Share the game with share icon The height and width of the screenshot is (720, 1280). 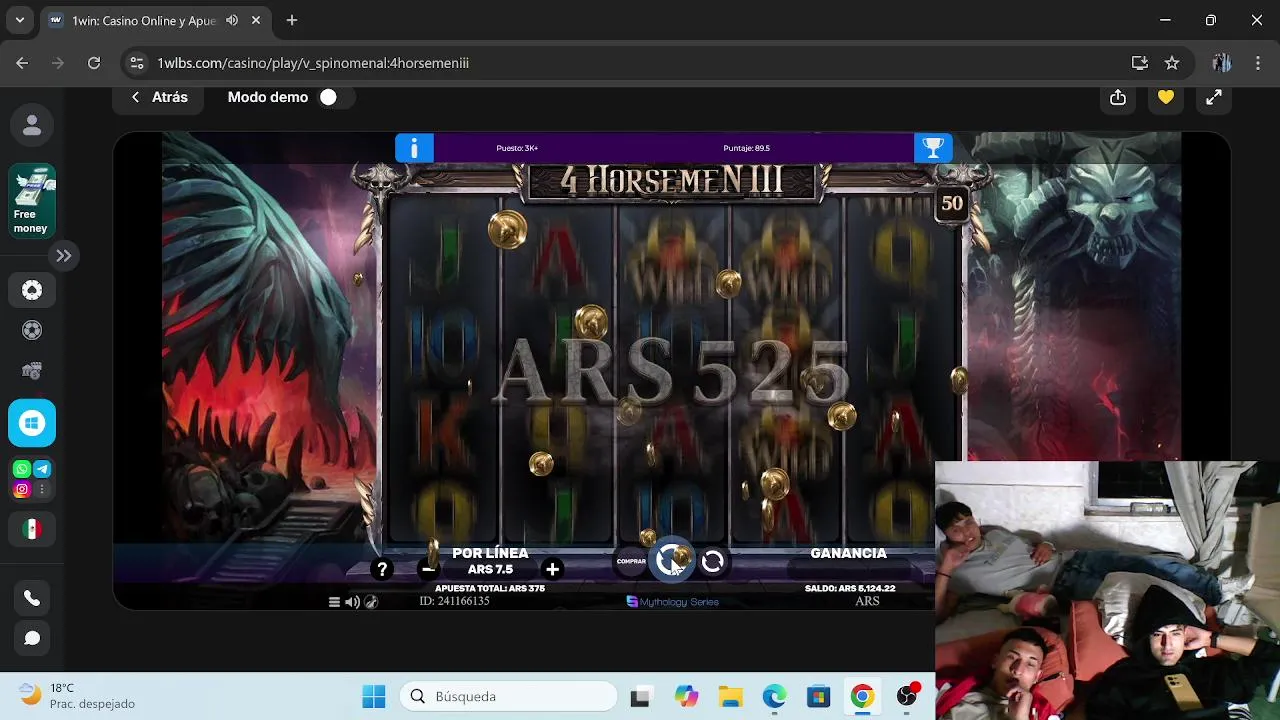[1118, 97]
